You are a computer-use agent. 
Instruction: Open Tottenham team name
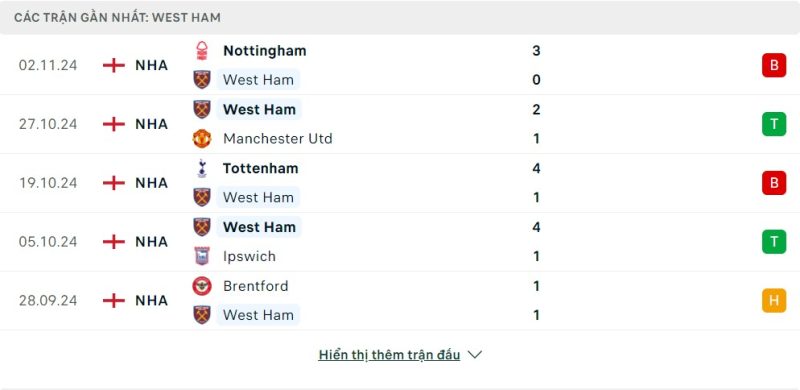click(261, 168)
